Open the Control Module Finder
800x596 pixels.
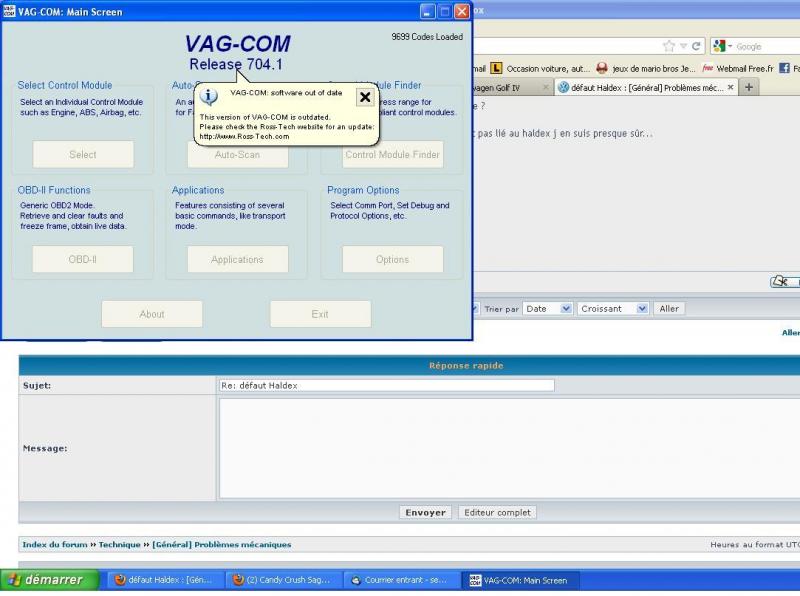click(x=392, y=155)
